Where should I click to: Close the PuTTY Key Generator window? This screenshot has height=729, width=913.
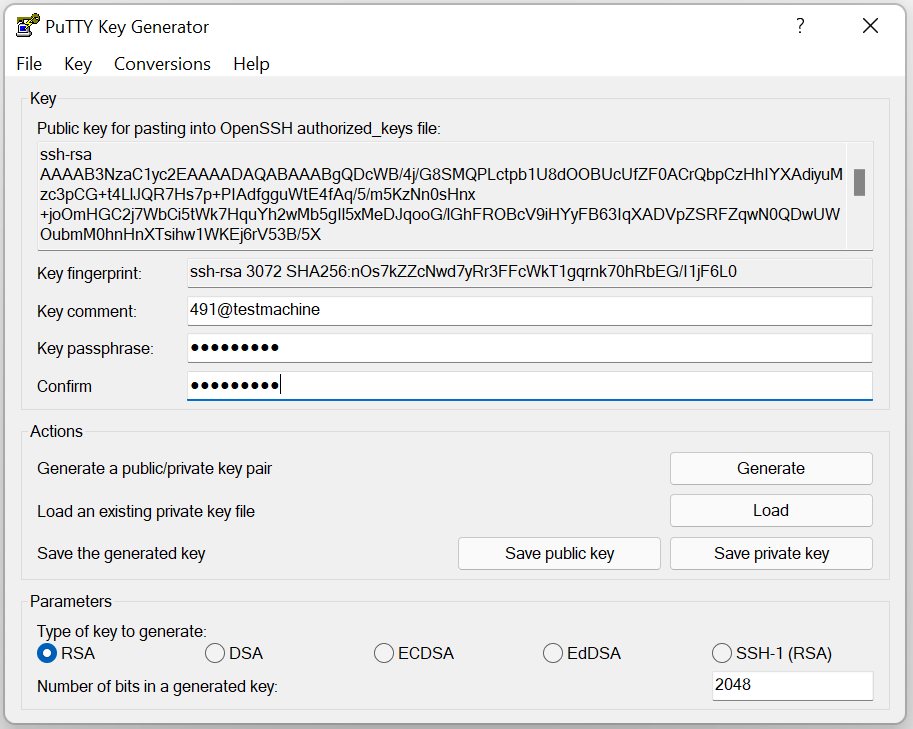870,26
